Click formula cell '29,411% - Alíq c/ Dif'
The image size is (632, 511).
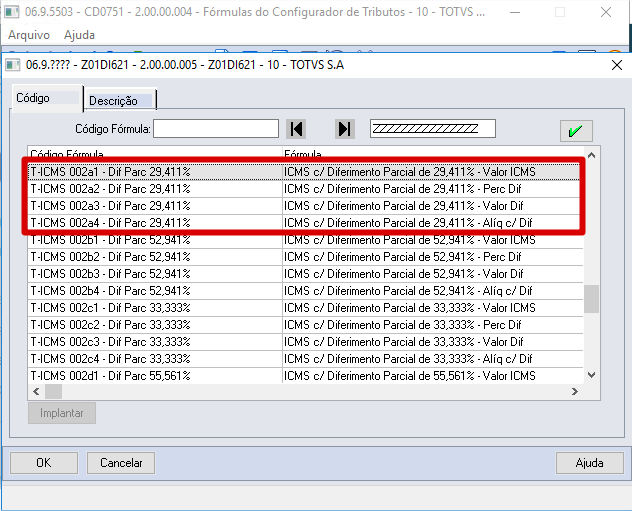click(x=432, y=223)
